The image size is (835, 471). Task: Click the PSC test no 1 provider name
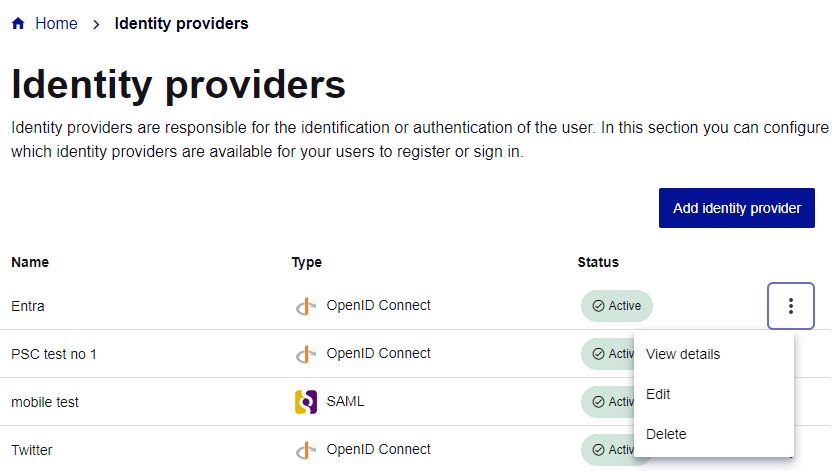tap(54, 354)
